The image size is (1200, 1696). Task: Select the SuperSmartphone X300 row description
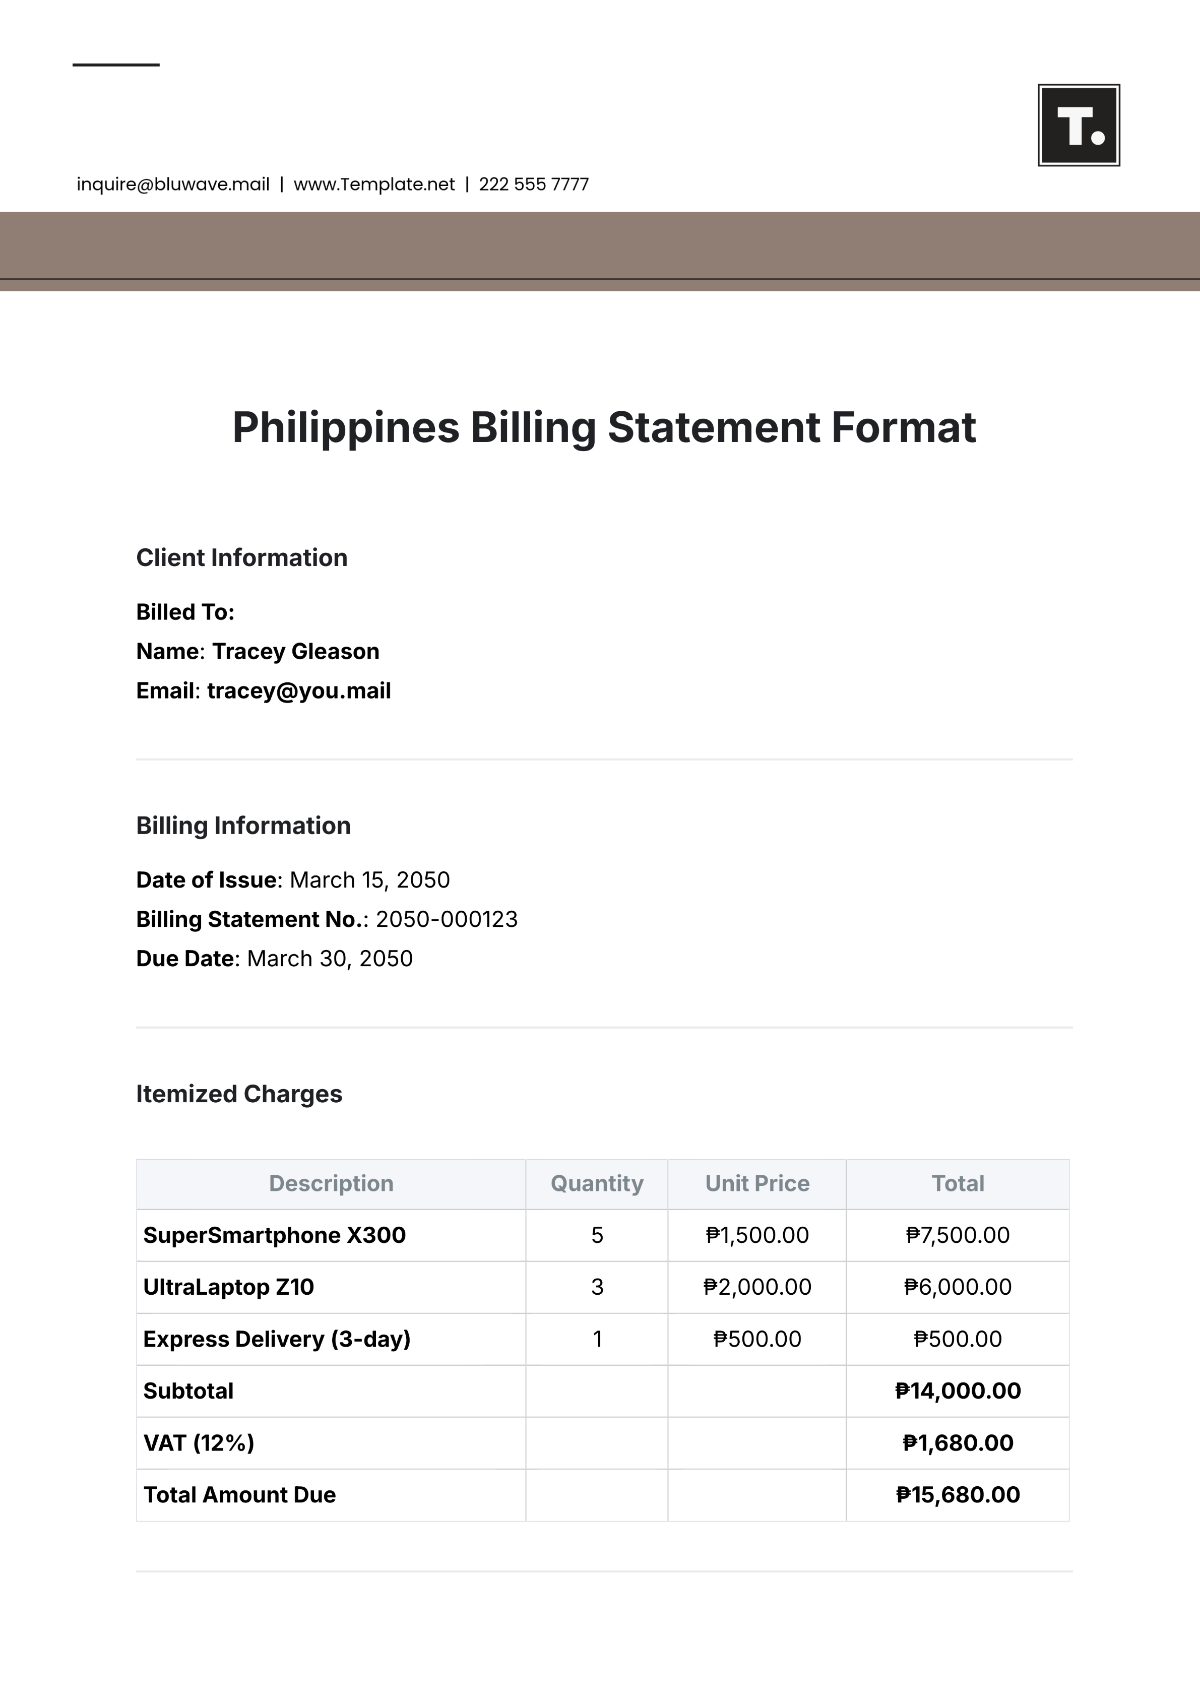click(274, 1236)
